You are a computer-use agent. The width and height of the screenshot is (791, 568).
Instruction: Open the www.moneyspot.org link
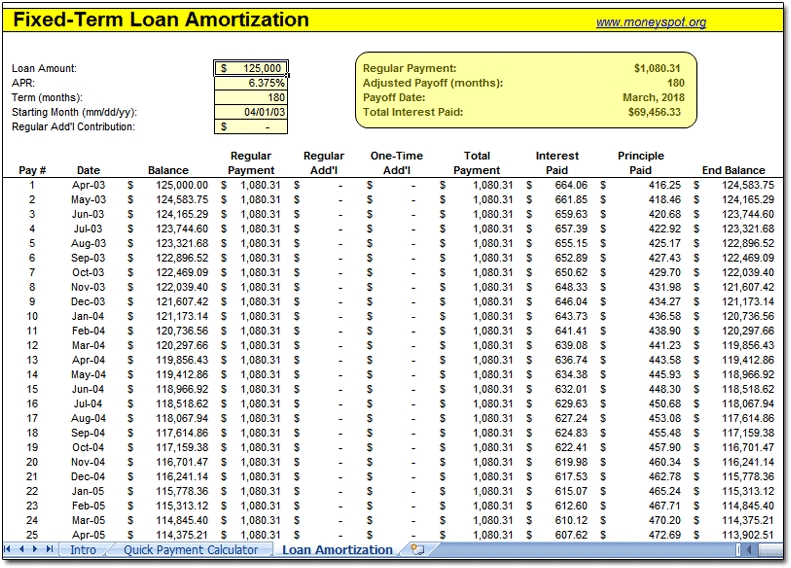pos(650,22)
